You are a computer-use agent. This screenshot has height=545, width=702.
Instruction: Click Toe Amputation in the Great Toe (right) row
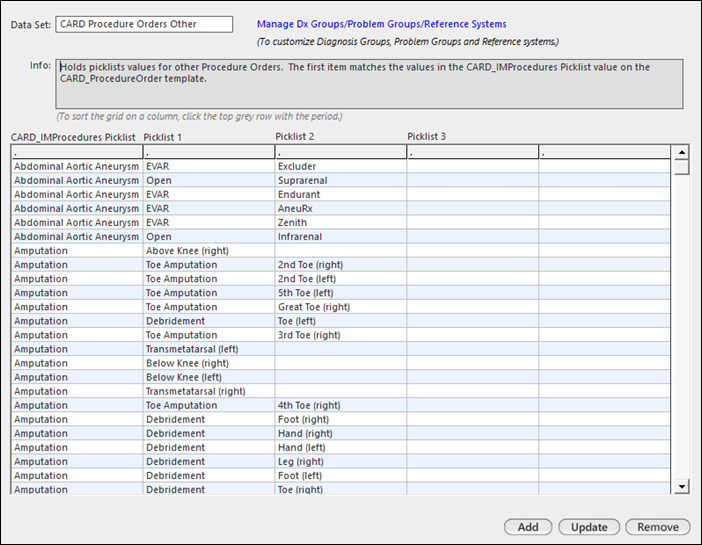209,307
